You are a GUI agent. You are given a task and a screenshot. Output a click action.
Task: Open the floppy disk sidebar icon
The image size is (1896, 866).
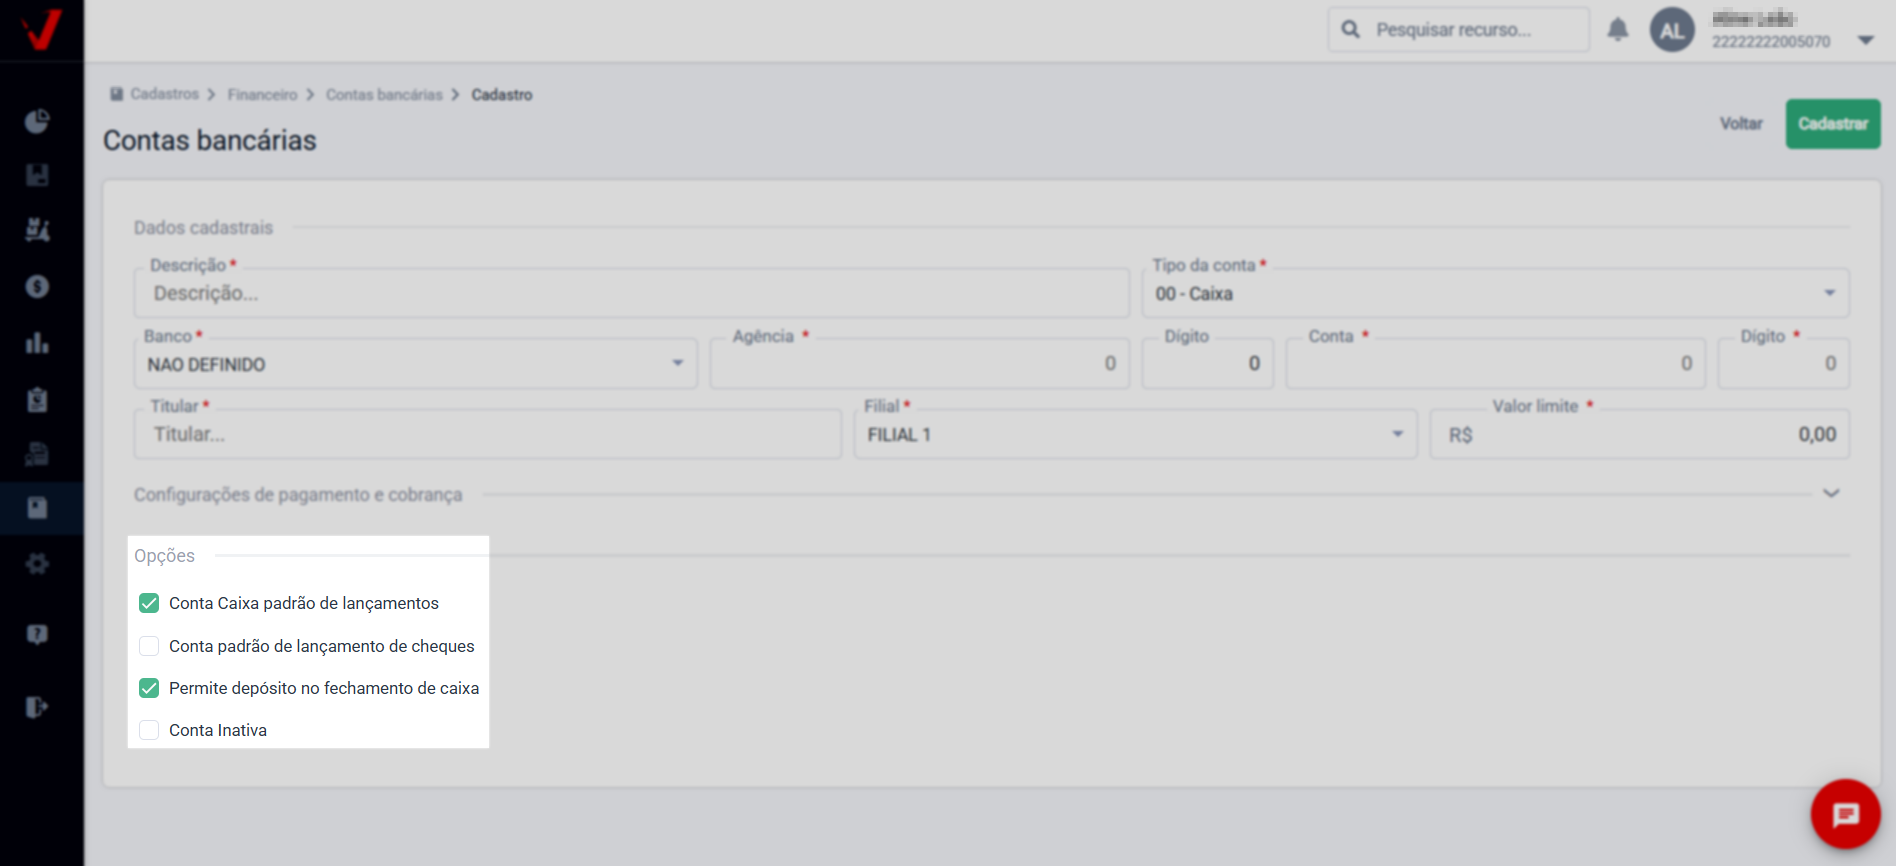click(x=37, y=175)
